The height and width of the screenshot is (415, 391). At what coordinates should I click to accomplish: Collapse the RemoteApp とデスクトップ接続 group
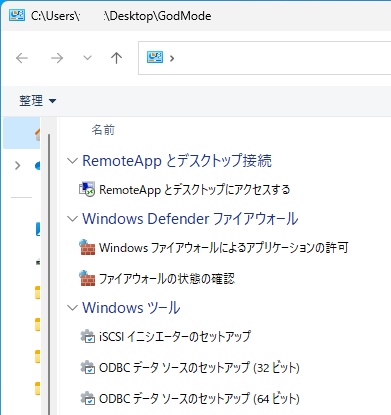(x=72, y=161)
